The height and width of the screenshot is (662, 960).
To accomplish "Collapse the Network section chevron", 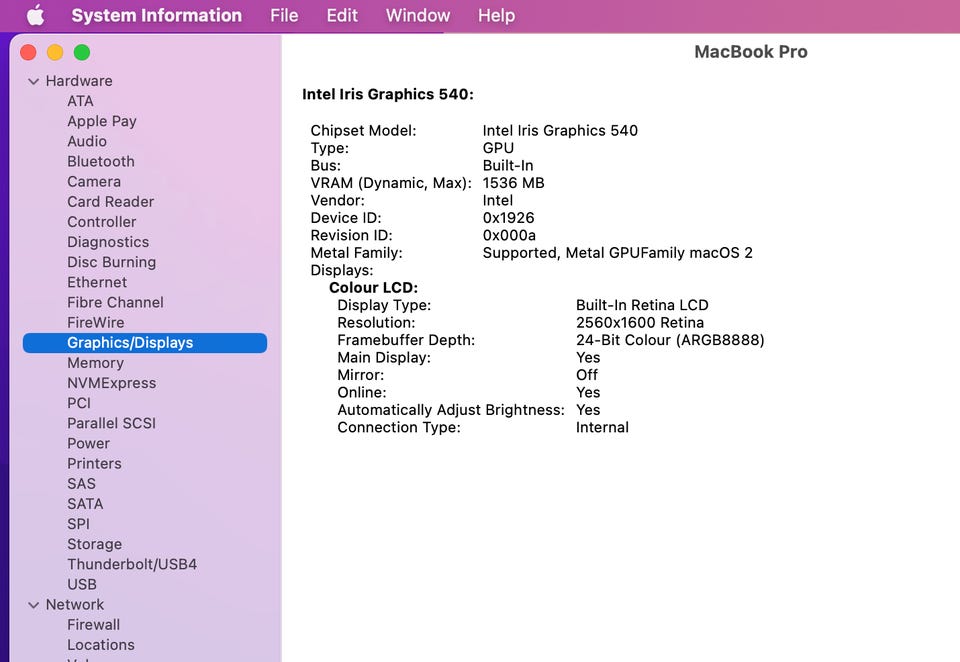I will (x=34, y=605).
